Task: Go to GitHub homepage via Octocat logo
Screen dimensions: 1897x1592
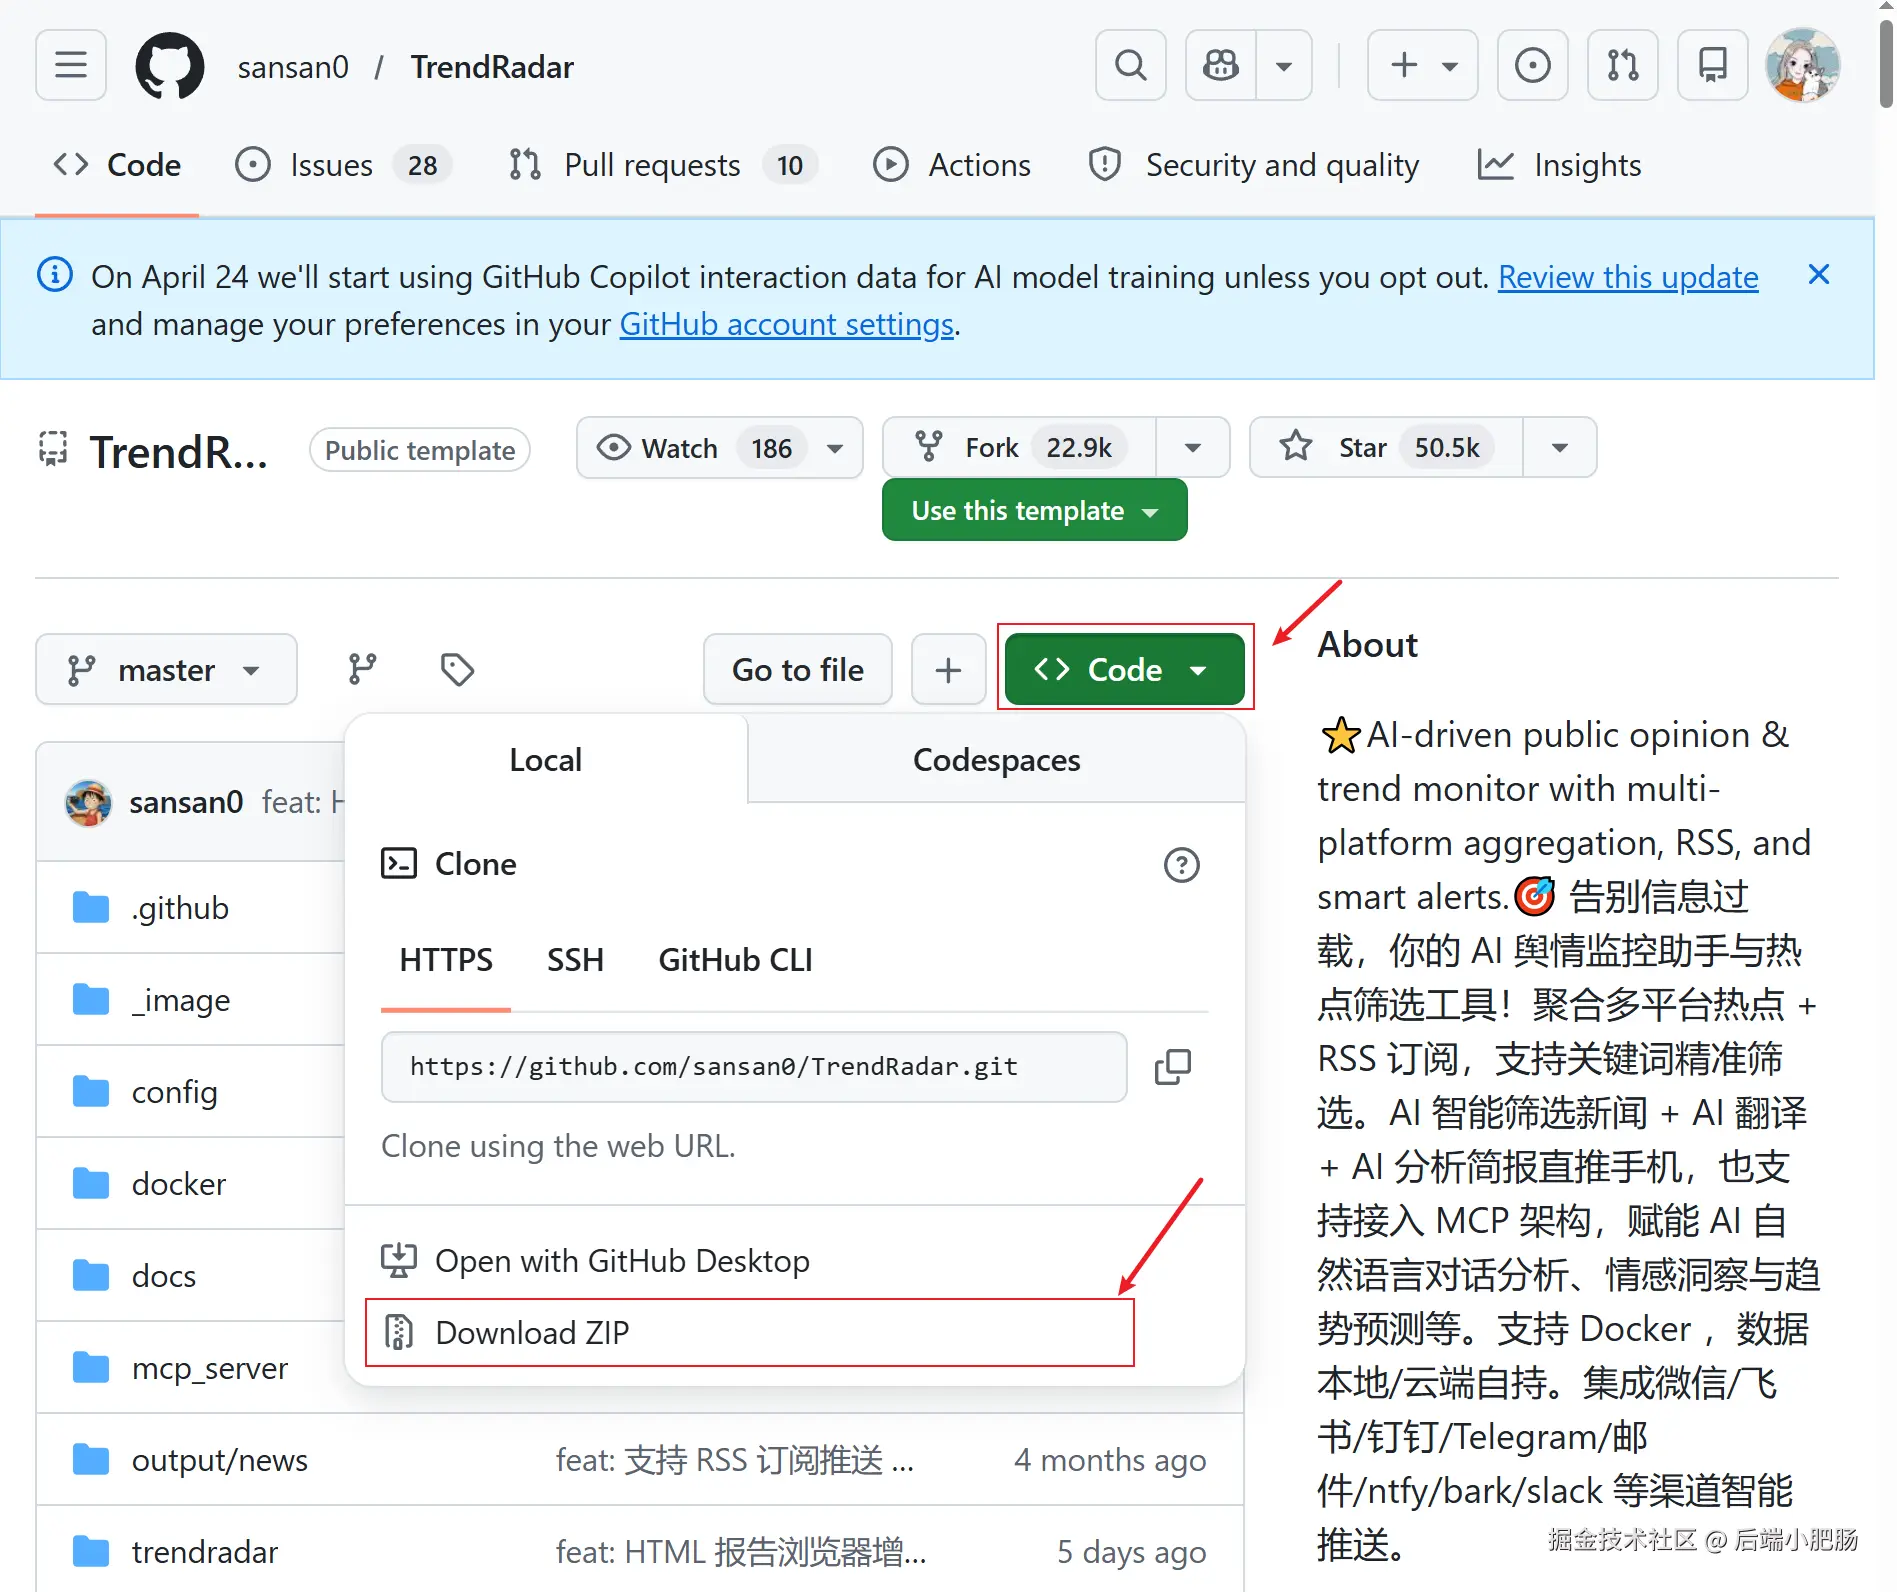Action: [x=170, y=66]
